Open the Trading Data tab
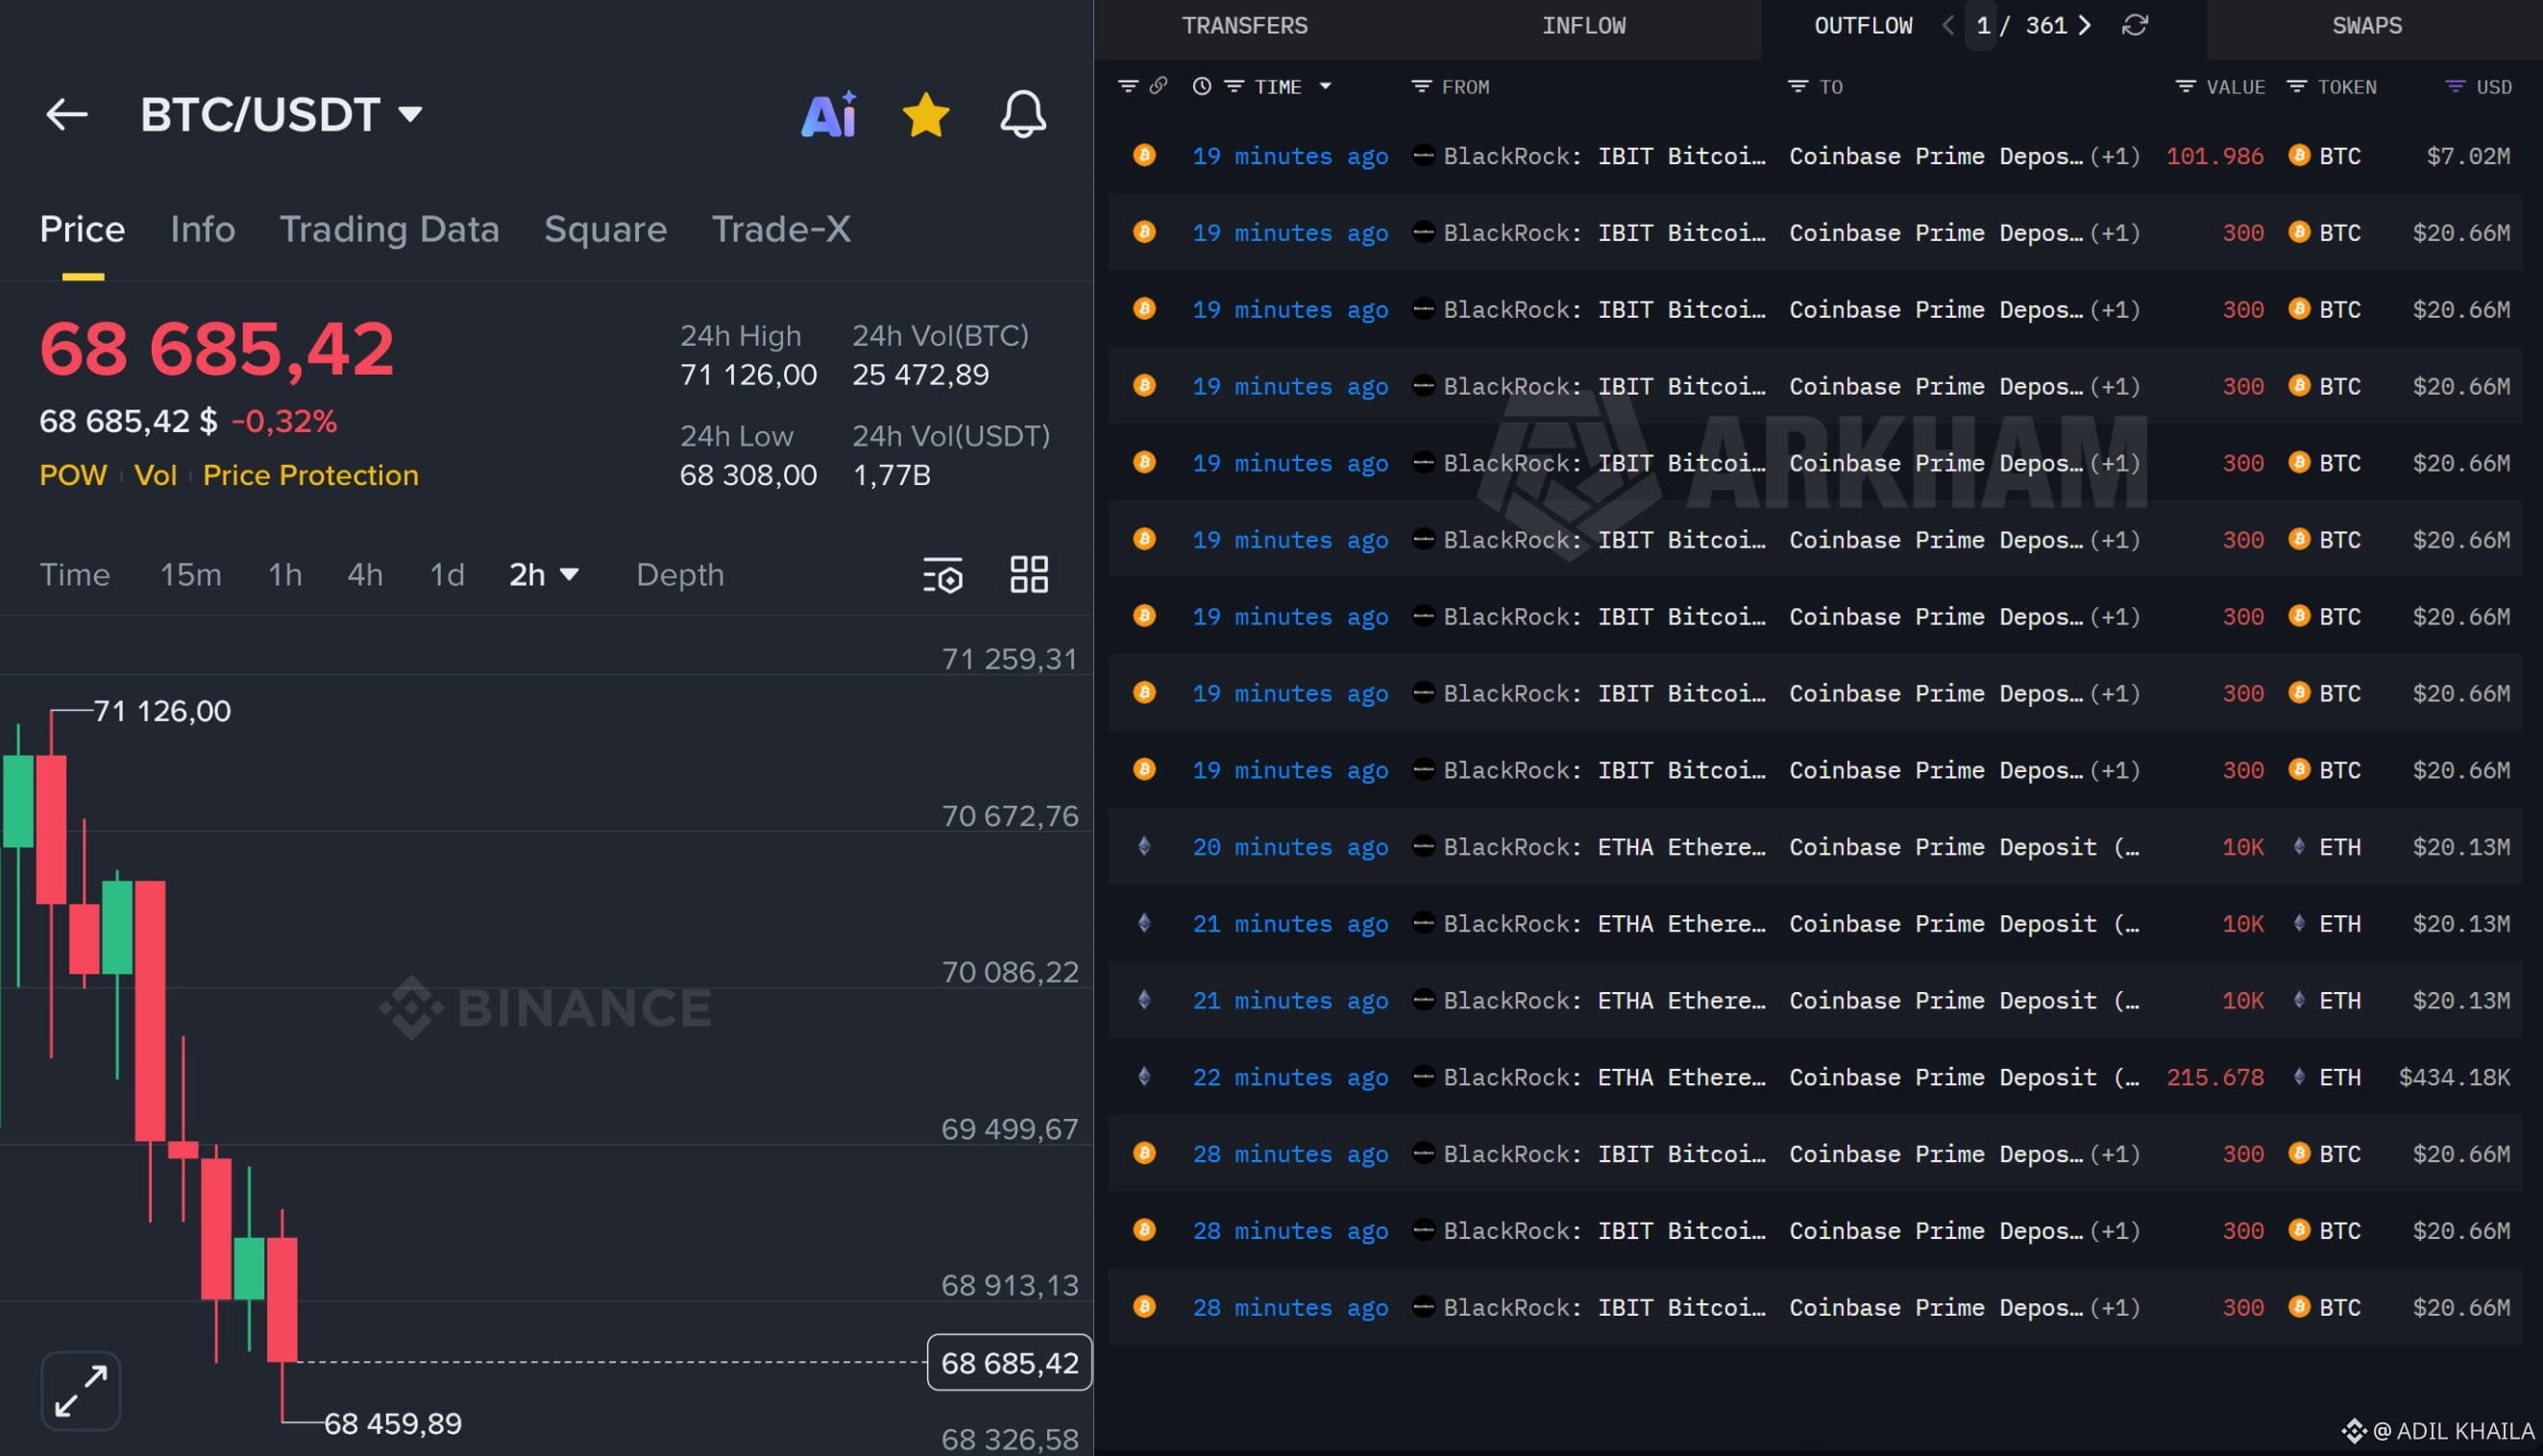The height and width of the screenshot is (1456, 2543). pyautogui.click(x=389, y=229)
